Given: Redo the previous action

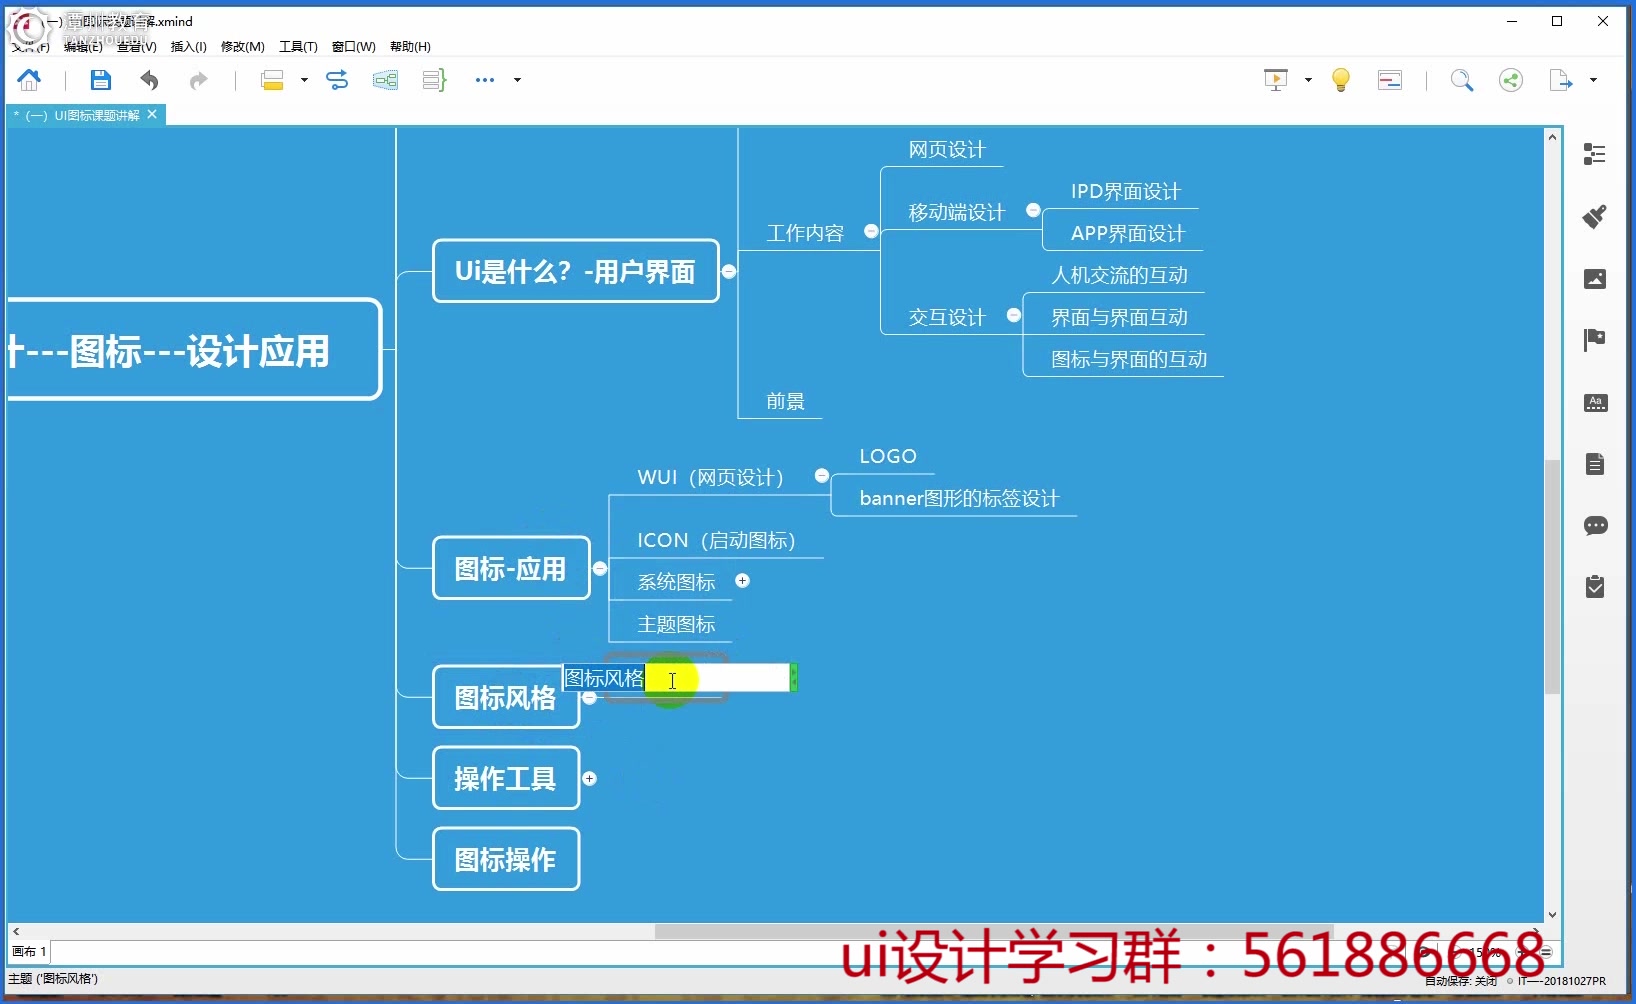Looking at the screenshot, I should click(198, 80).
